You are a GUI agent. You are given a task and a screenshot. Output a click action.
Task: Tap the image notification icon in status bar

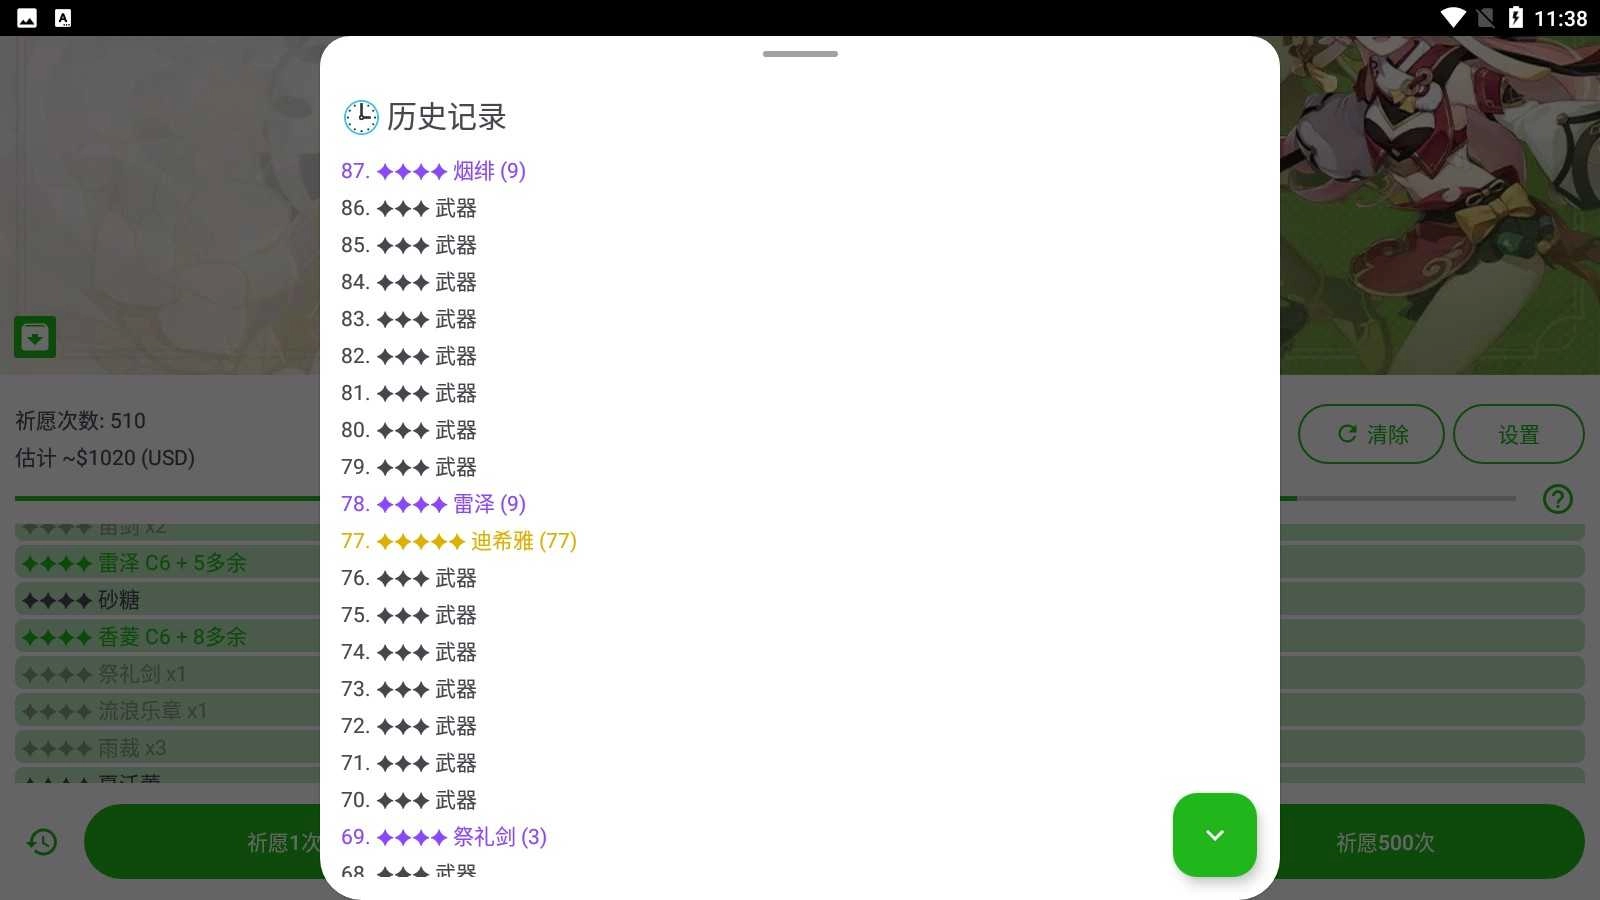pyautogui.click(x=27, y=18)
